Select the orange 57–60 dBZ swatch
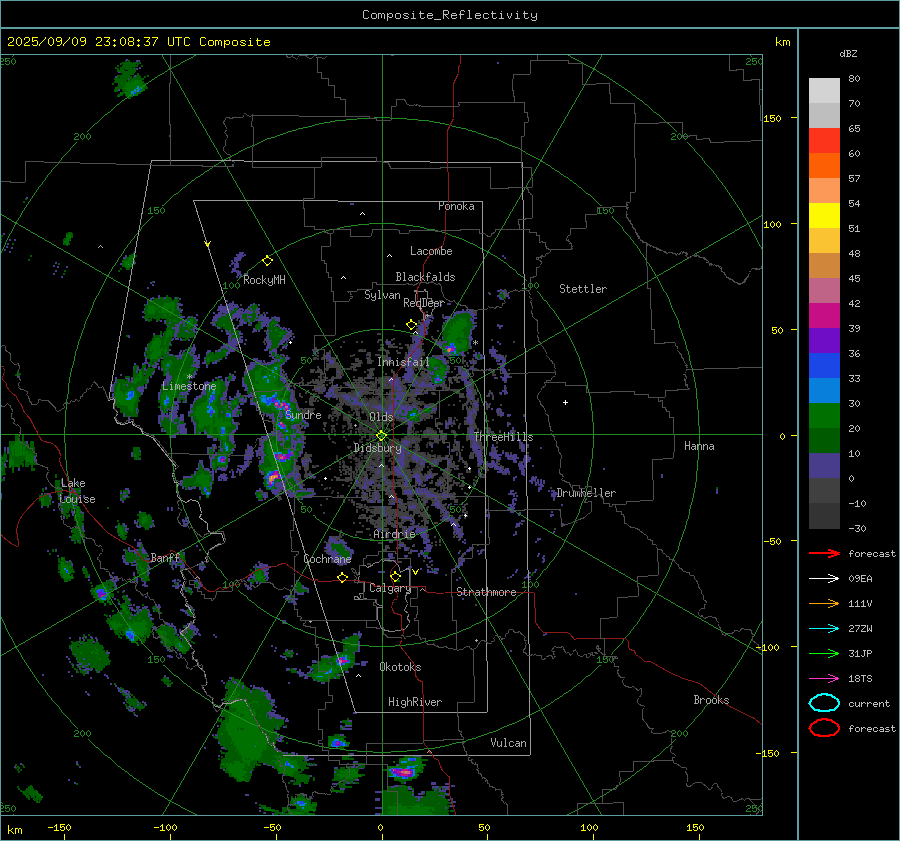900x841 pixels. click(824, 166)
